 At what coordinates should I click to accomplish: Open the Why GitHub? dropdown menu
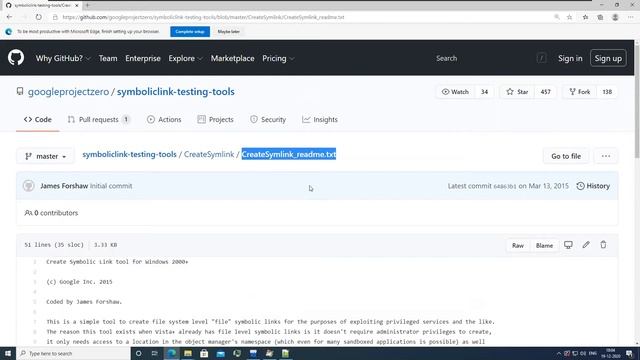coord(62,58)
